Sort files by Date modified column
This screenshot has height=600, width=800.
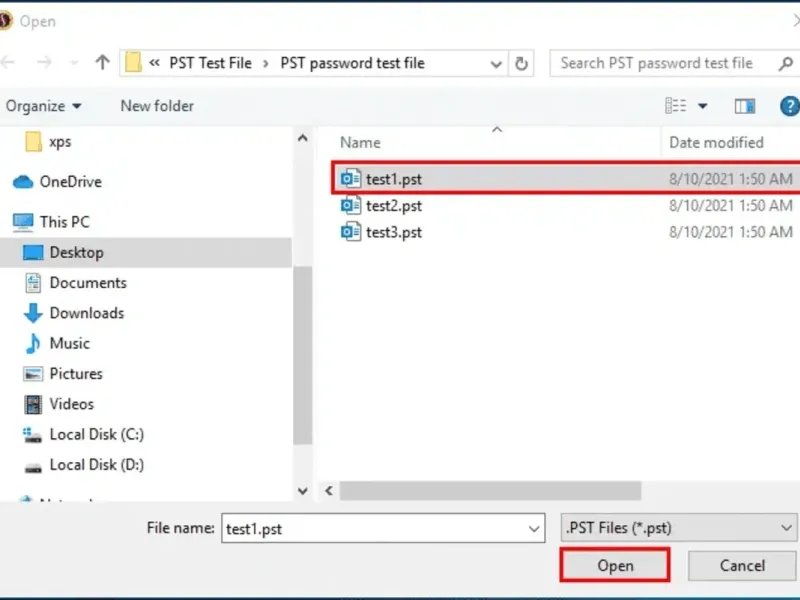(x=716, y=143)
